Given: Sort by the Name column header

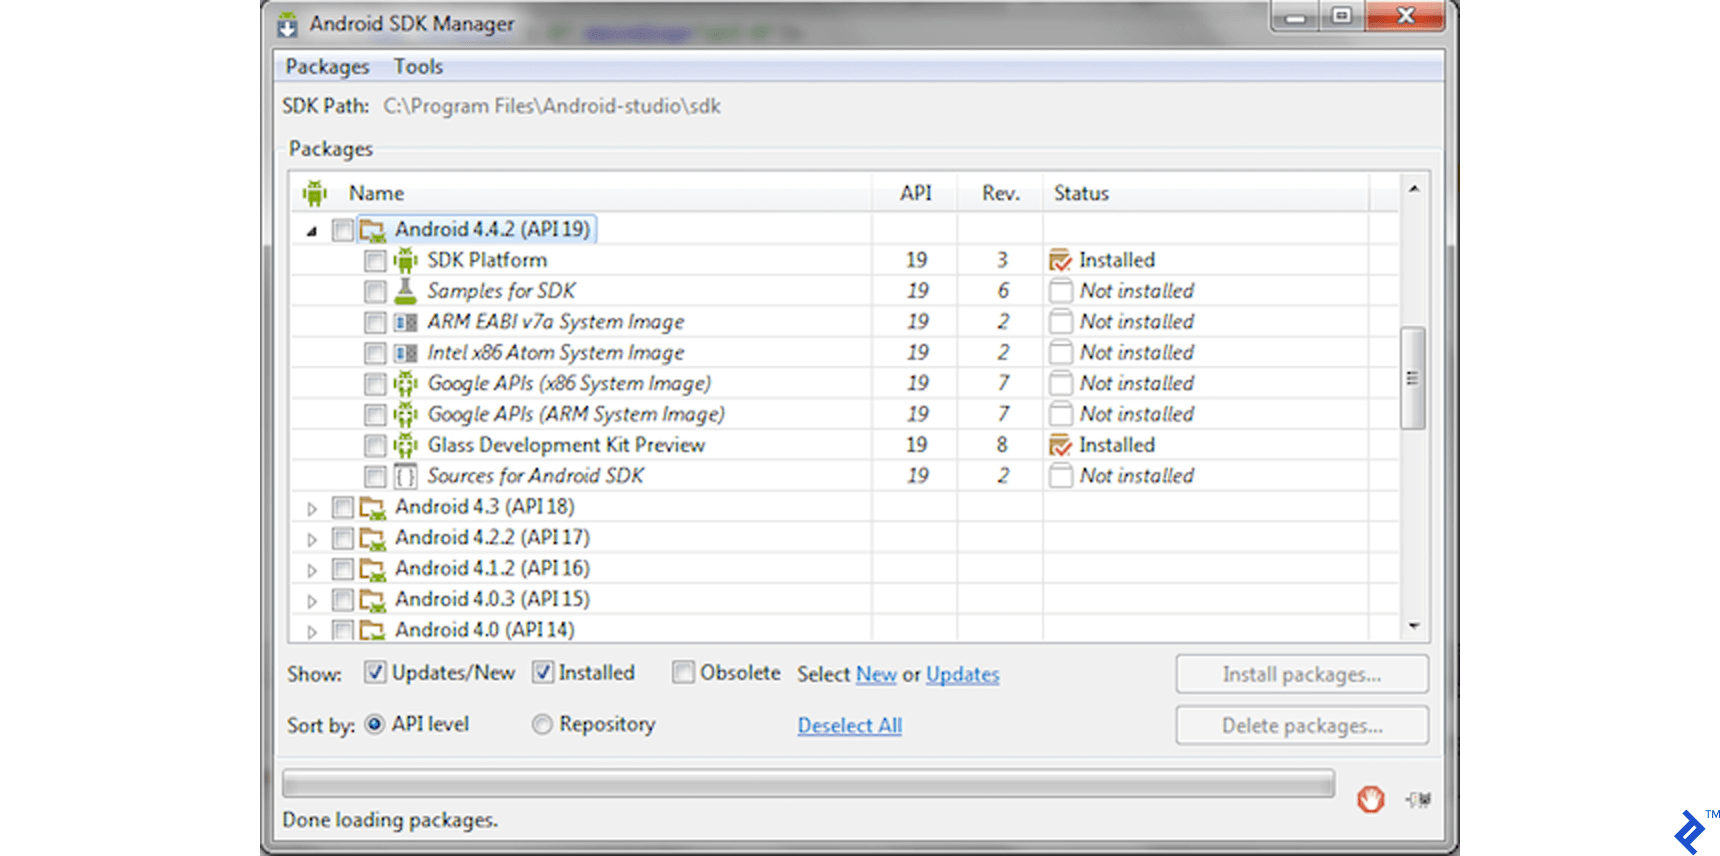Looking at the screenshot, I should click(x=376, y=193).
